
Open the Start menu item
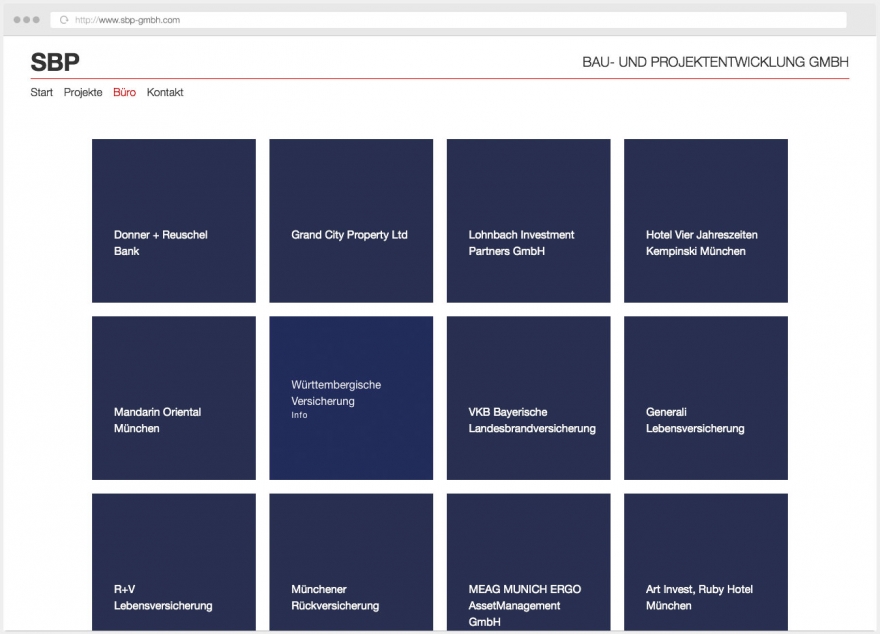point(42,93)
